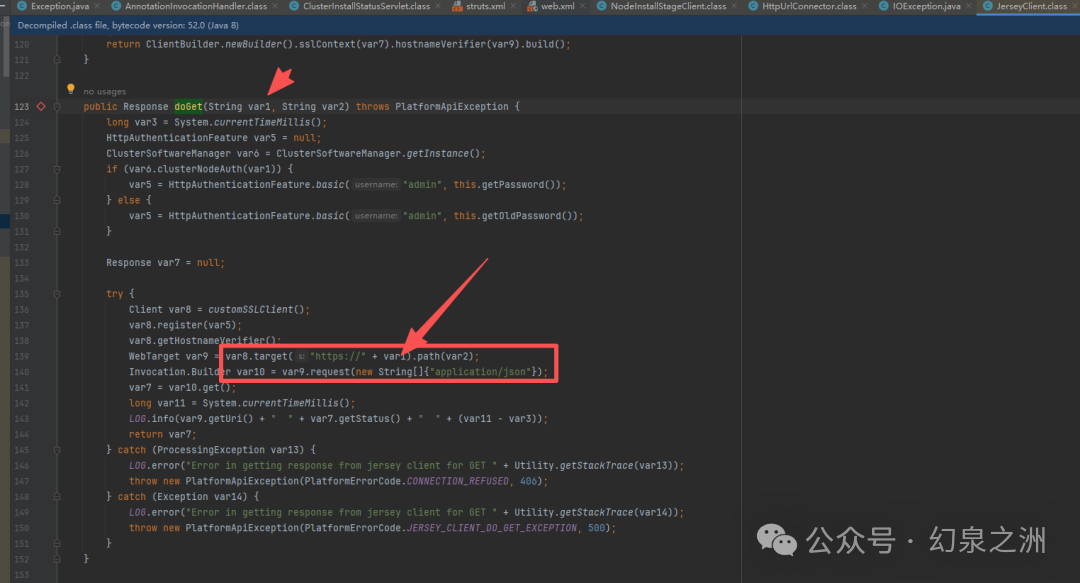The image size is (1080, 583).
Task: Select the JerseyClient.class tab
Action: tap(1031, 6)
